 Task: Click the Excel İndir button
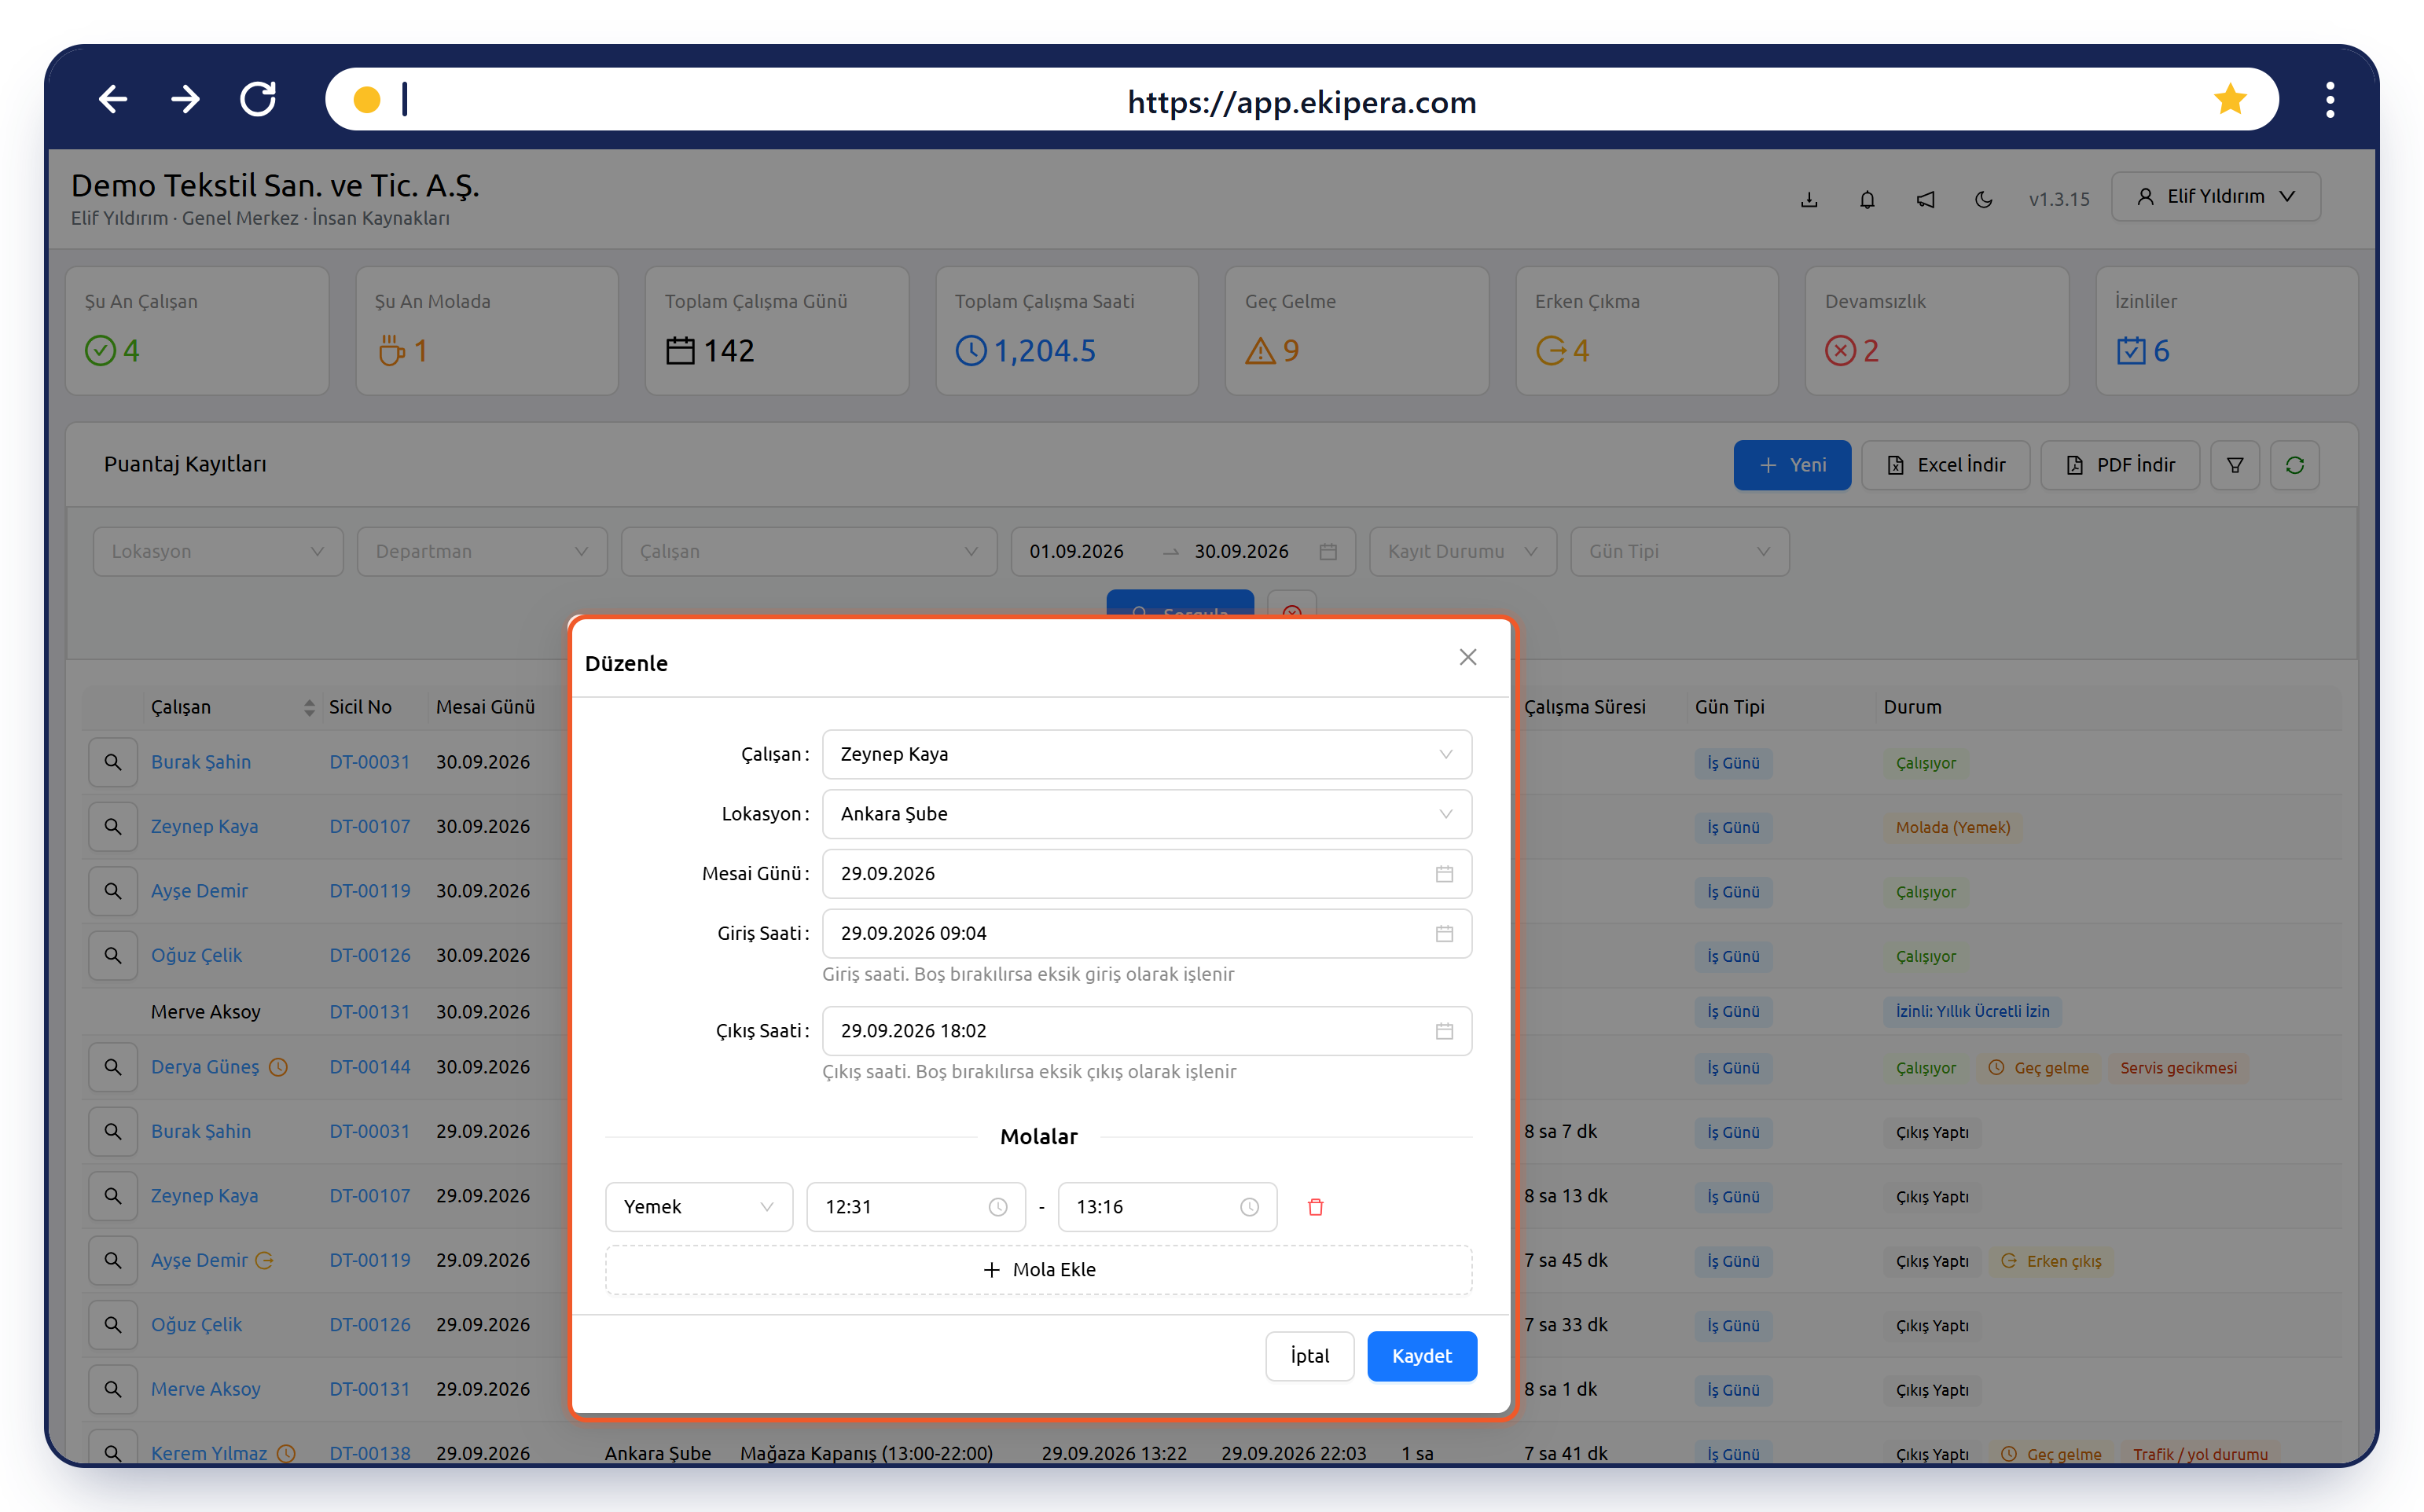click(x=1945, y=465)
